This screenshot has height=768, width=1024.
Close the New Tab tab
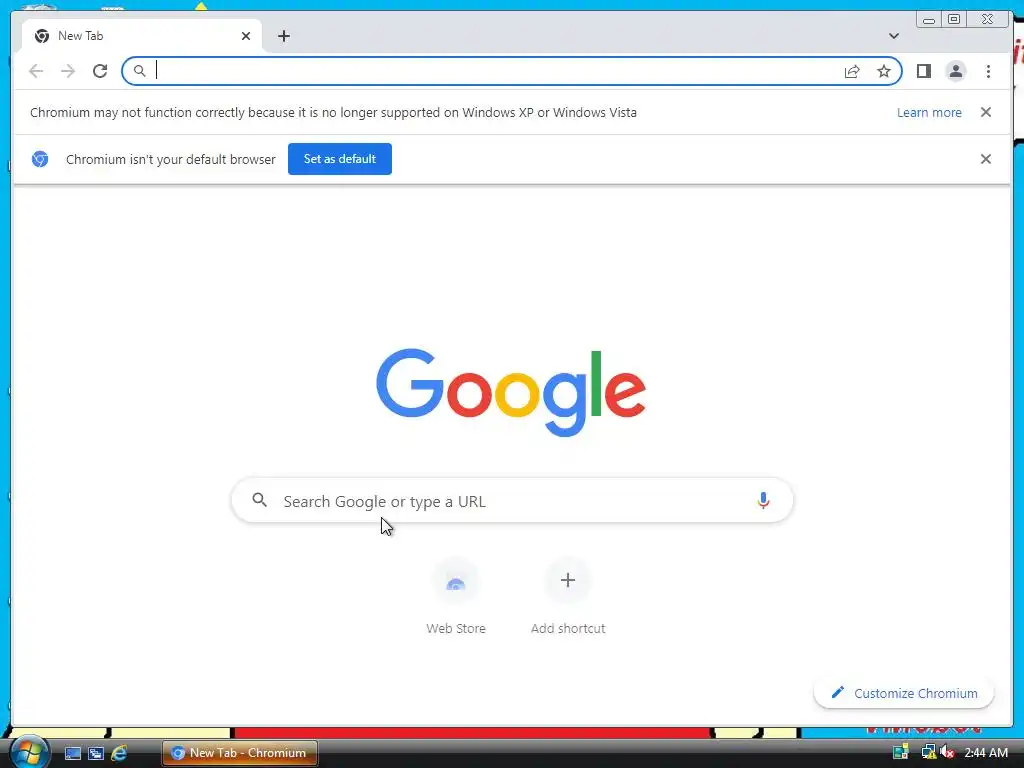point(246,36)
